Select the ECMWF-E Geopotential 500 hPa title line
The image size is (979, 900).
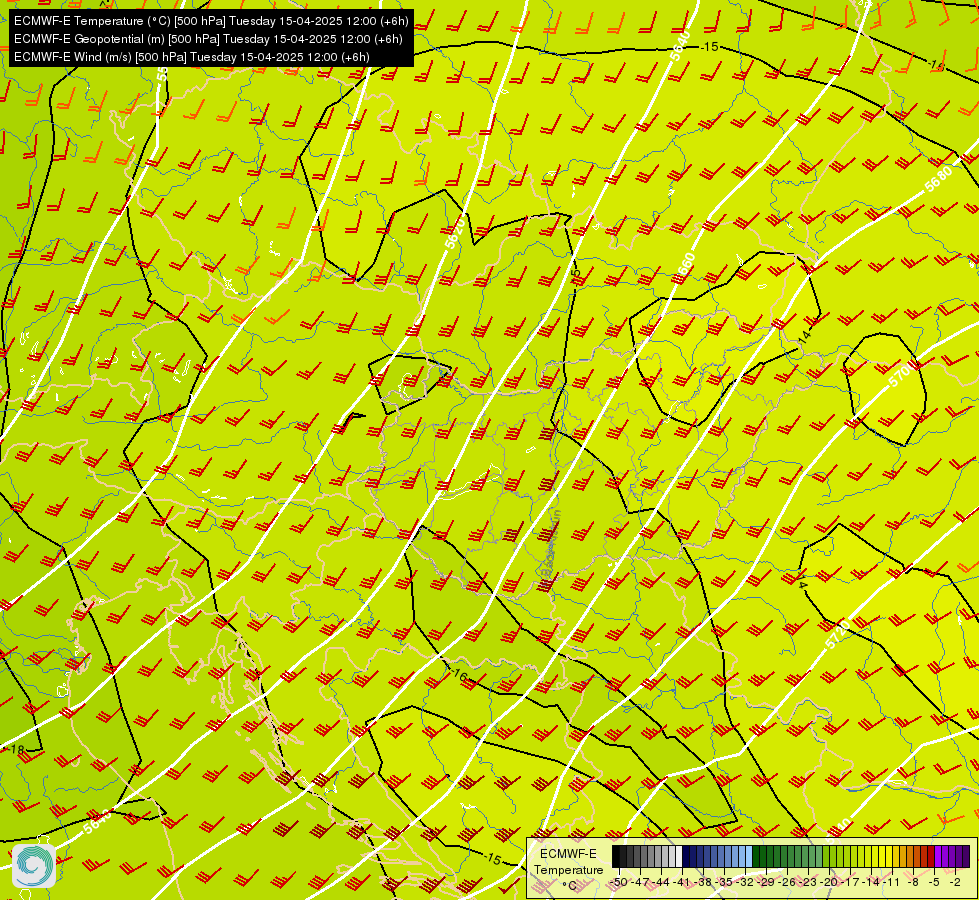click(208, 39)
